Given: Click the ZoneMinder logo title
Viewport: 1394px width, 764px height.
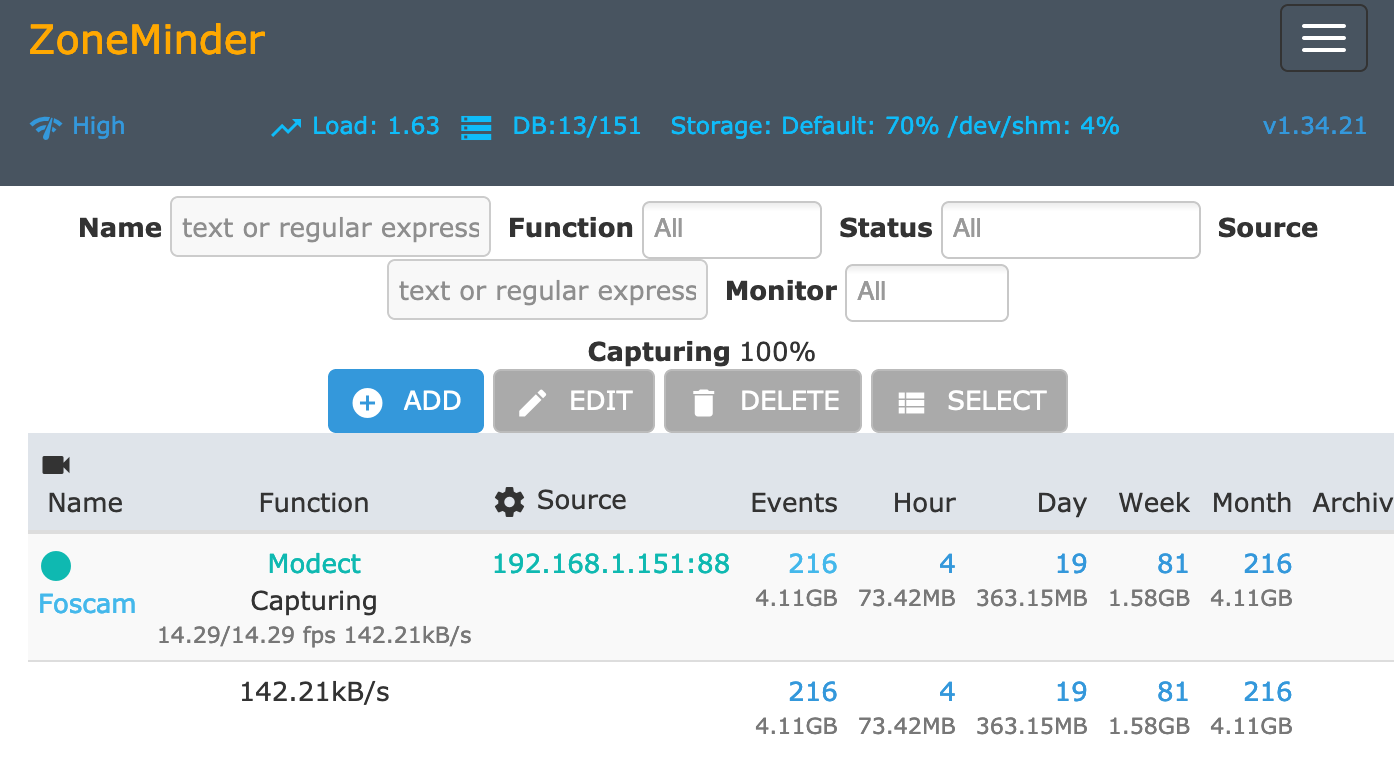Looking at the screenshot, I should 147,40.
